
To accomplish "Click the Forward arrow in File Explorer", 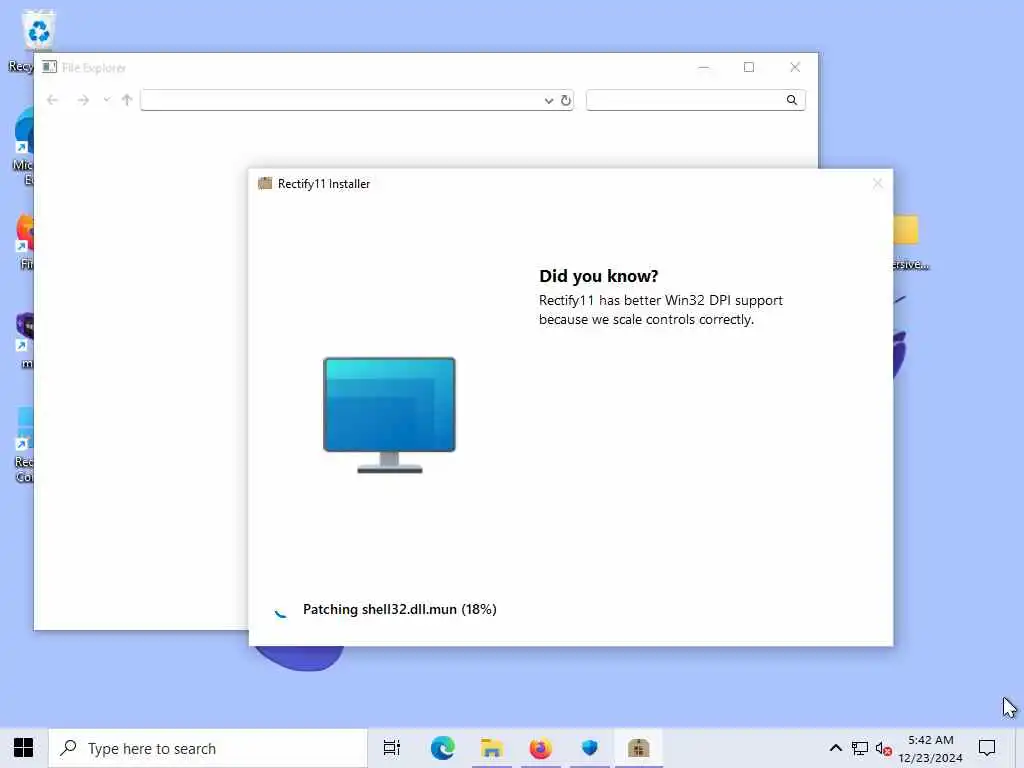I will point(83,100).
